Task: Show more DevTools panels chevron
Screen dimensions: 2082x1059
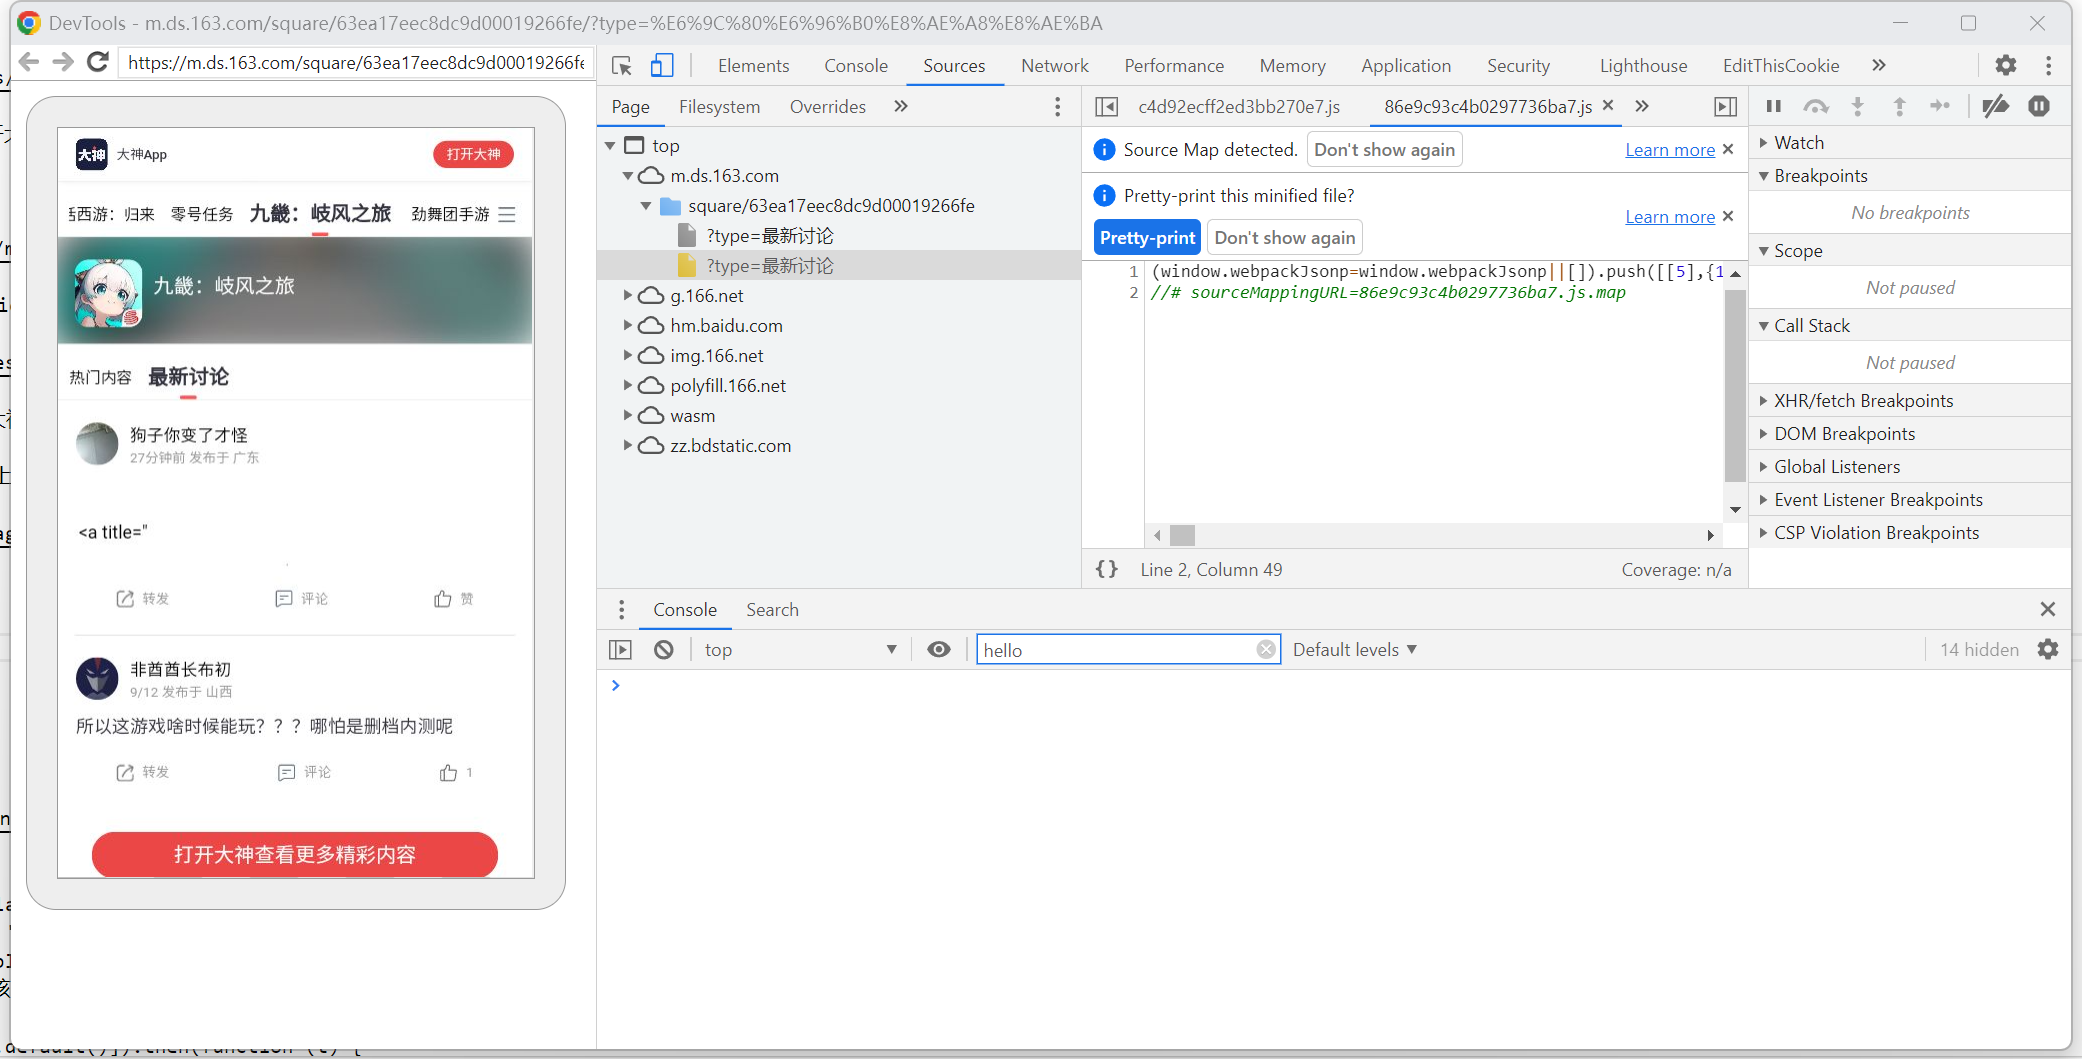Action: pos(1879,65)
